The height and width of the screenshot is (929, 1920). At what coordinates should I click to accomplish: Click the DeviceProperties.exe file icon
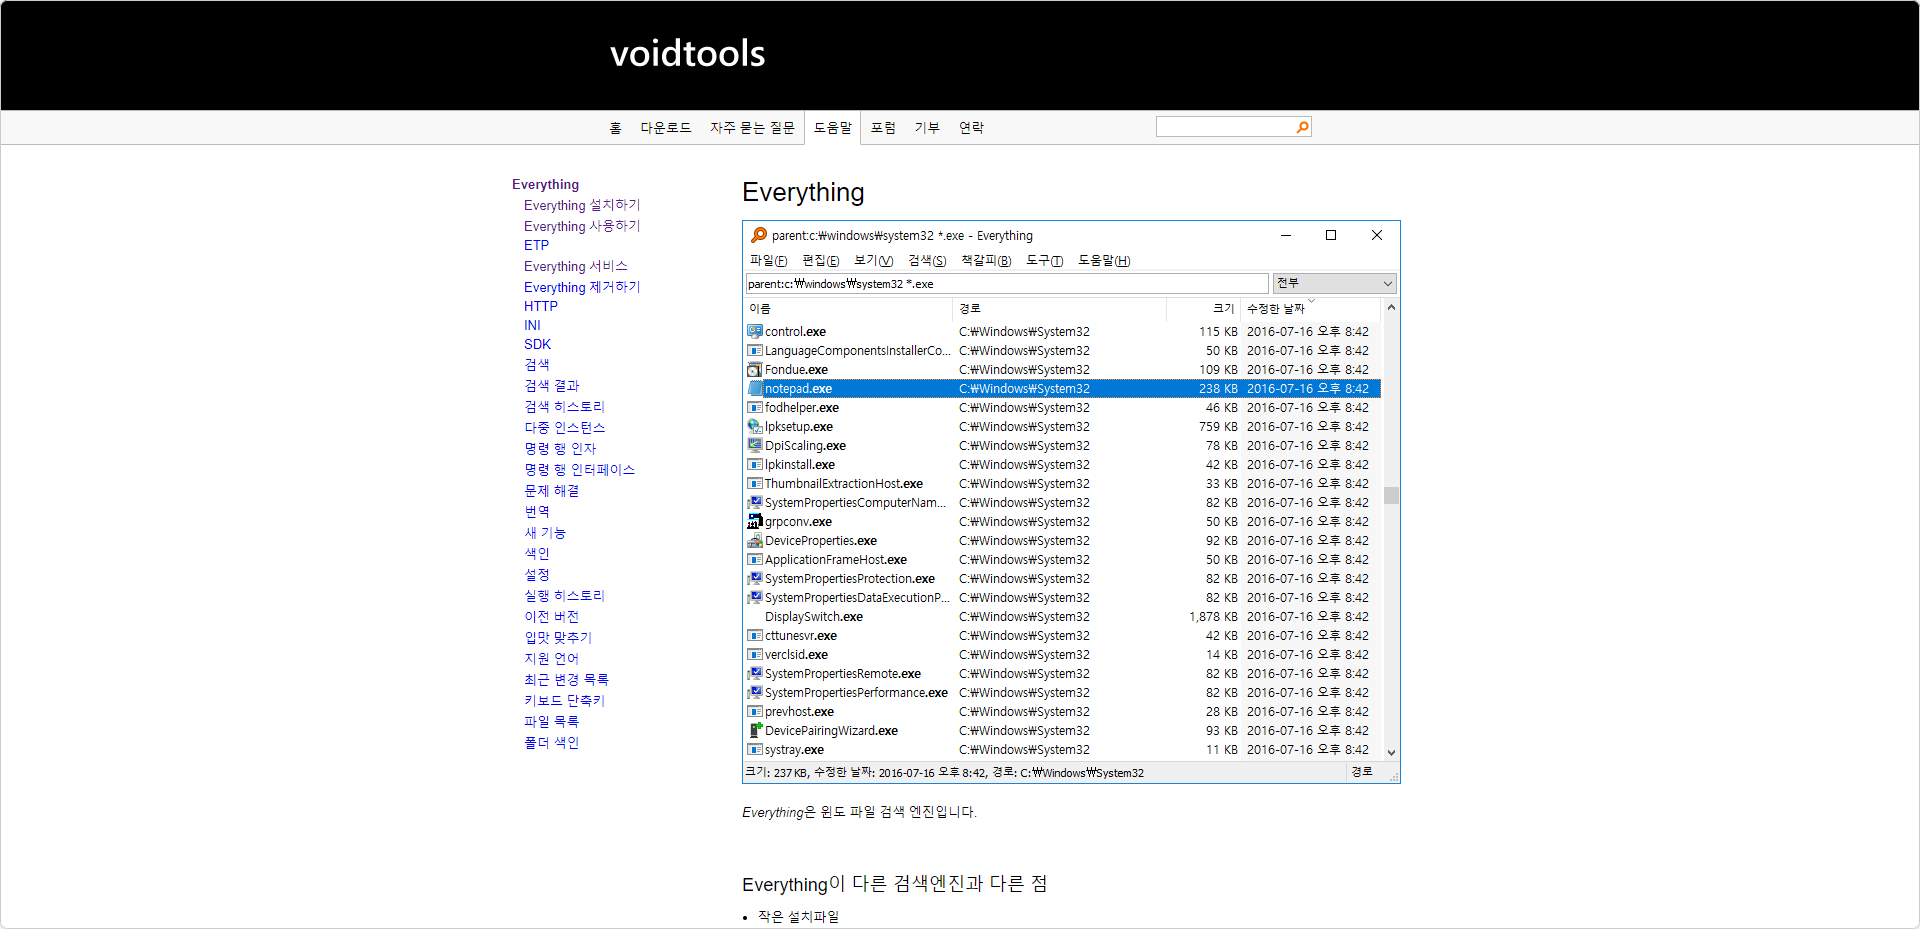(x=755, y=540)
